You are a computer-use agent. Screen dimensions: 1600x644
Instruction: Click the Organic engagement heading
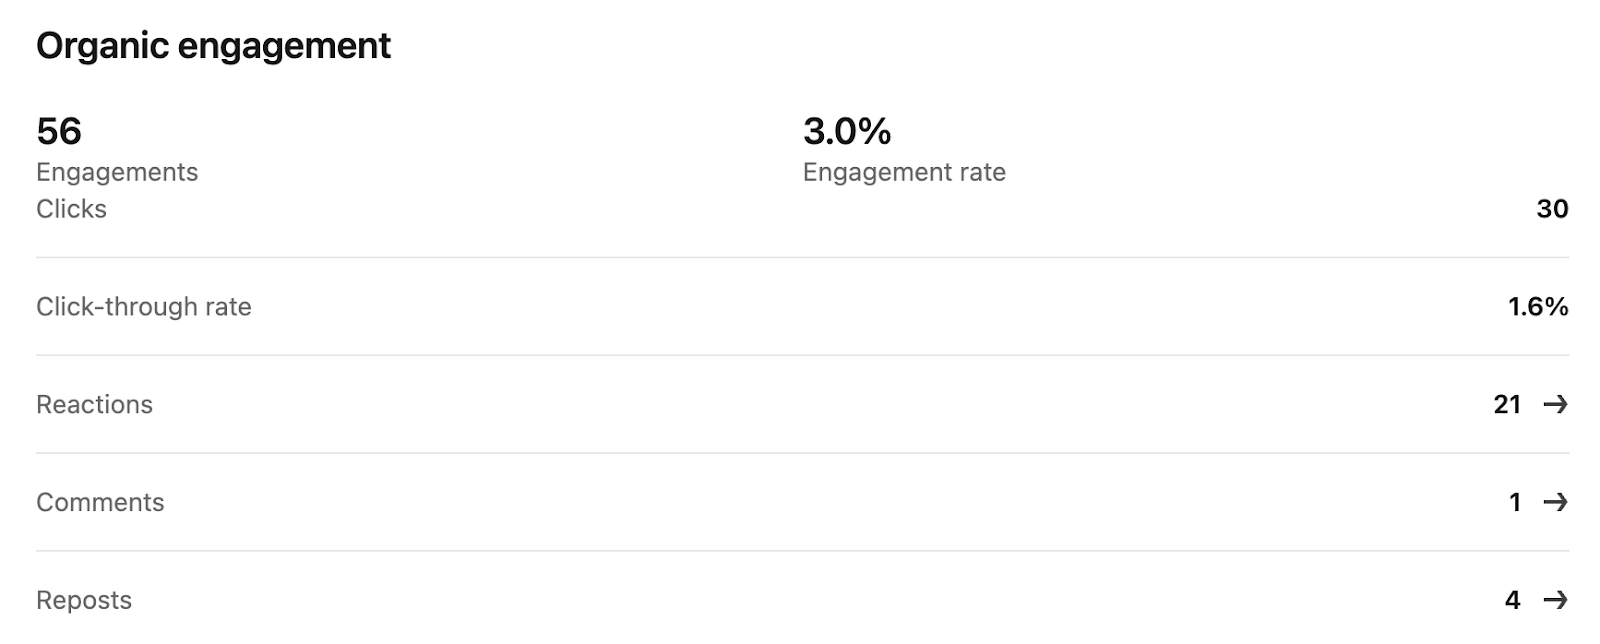(213, 46)
